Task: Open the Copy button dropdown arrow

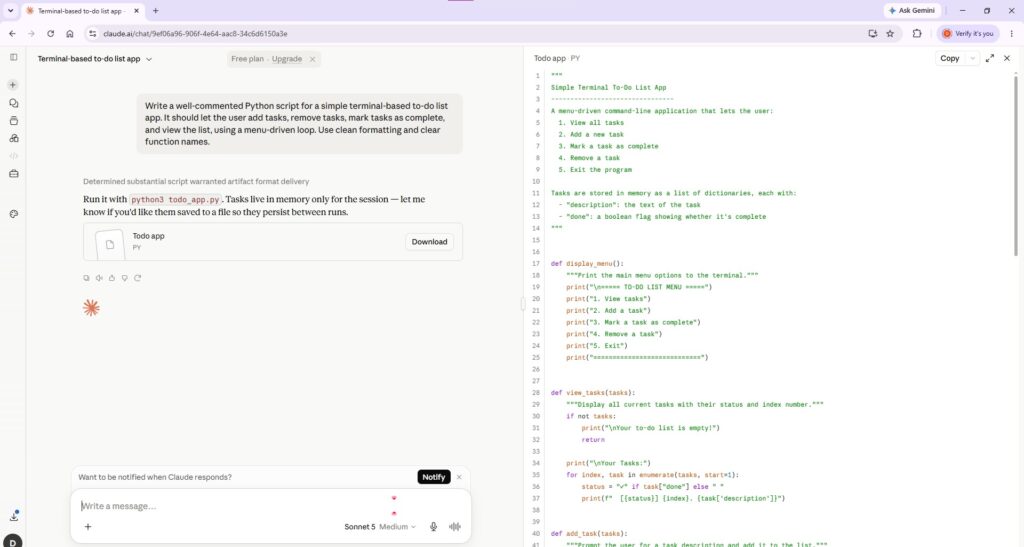Action: coord(972,58)
